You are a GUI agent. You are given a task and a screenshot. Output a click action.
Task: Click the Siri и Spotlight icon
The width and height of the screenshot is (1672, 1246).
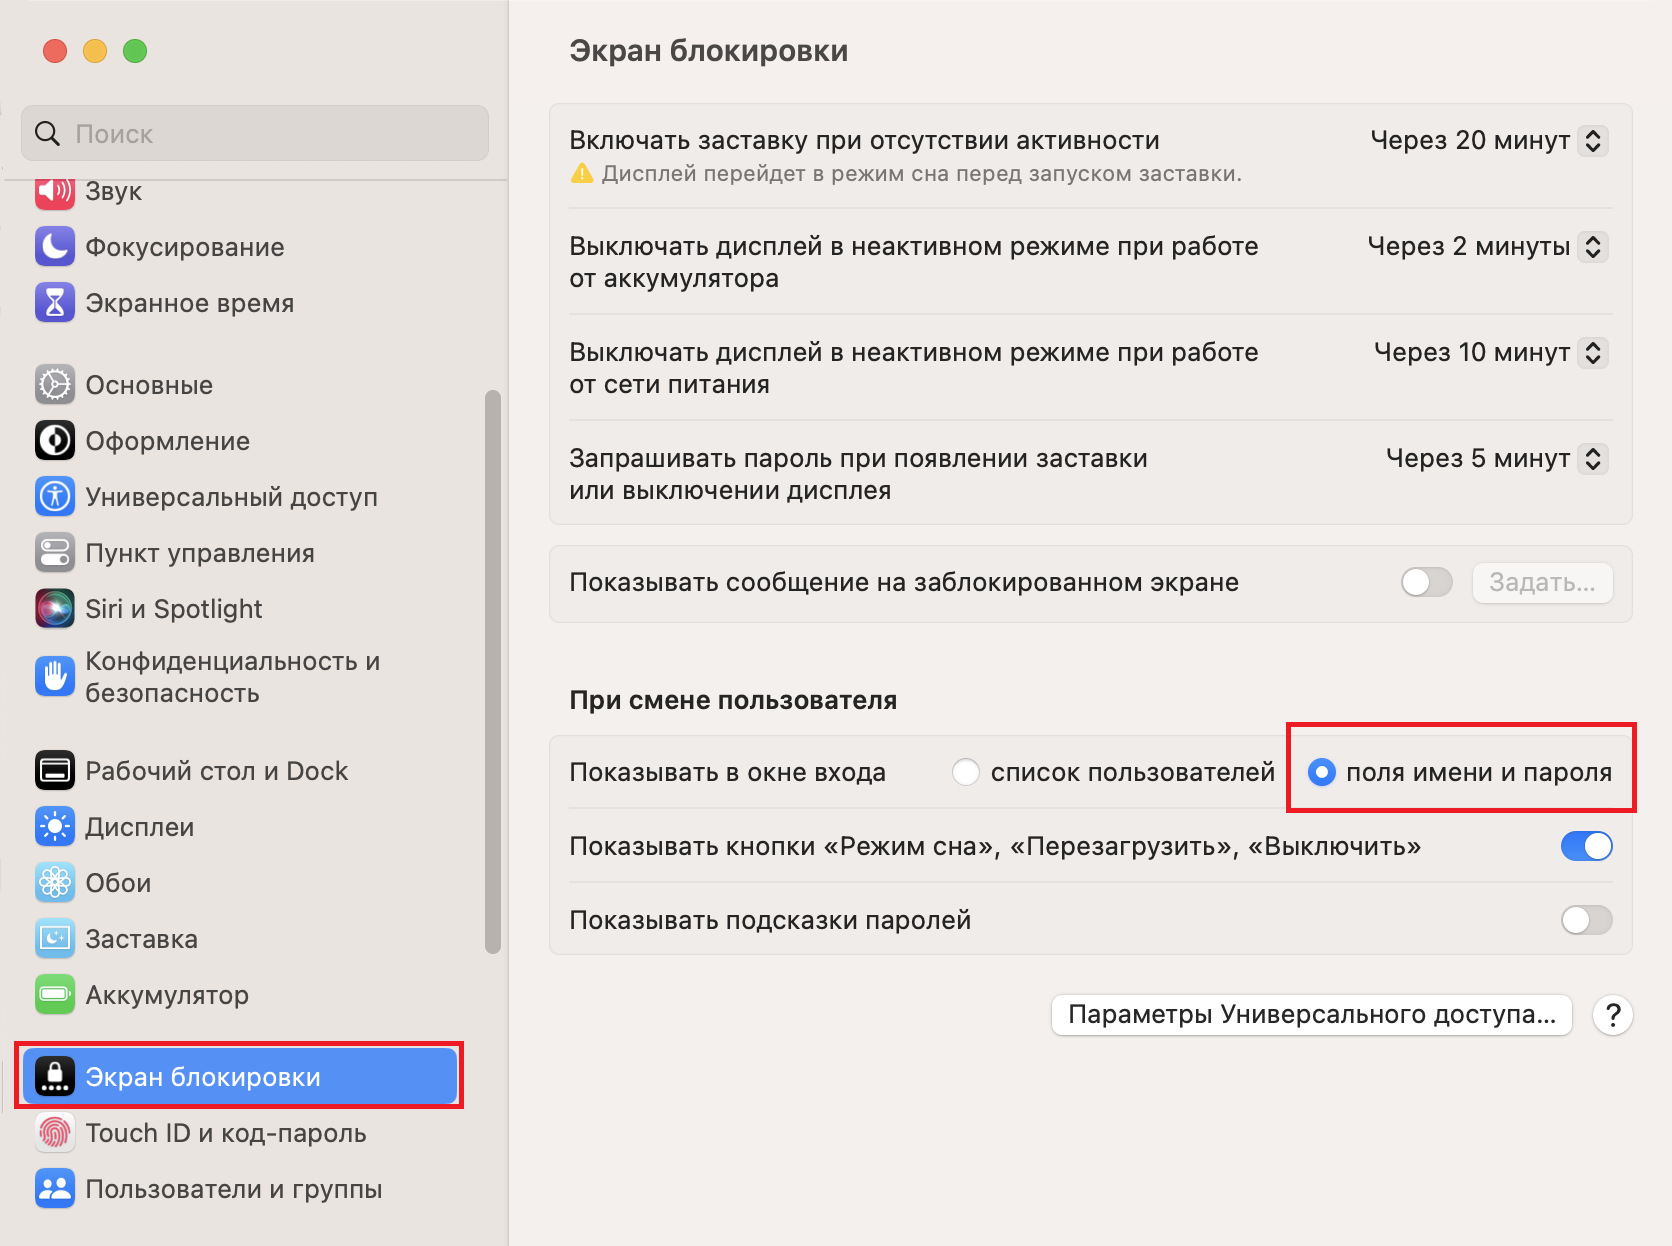[55, 608]
